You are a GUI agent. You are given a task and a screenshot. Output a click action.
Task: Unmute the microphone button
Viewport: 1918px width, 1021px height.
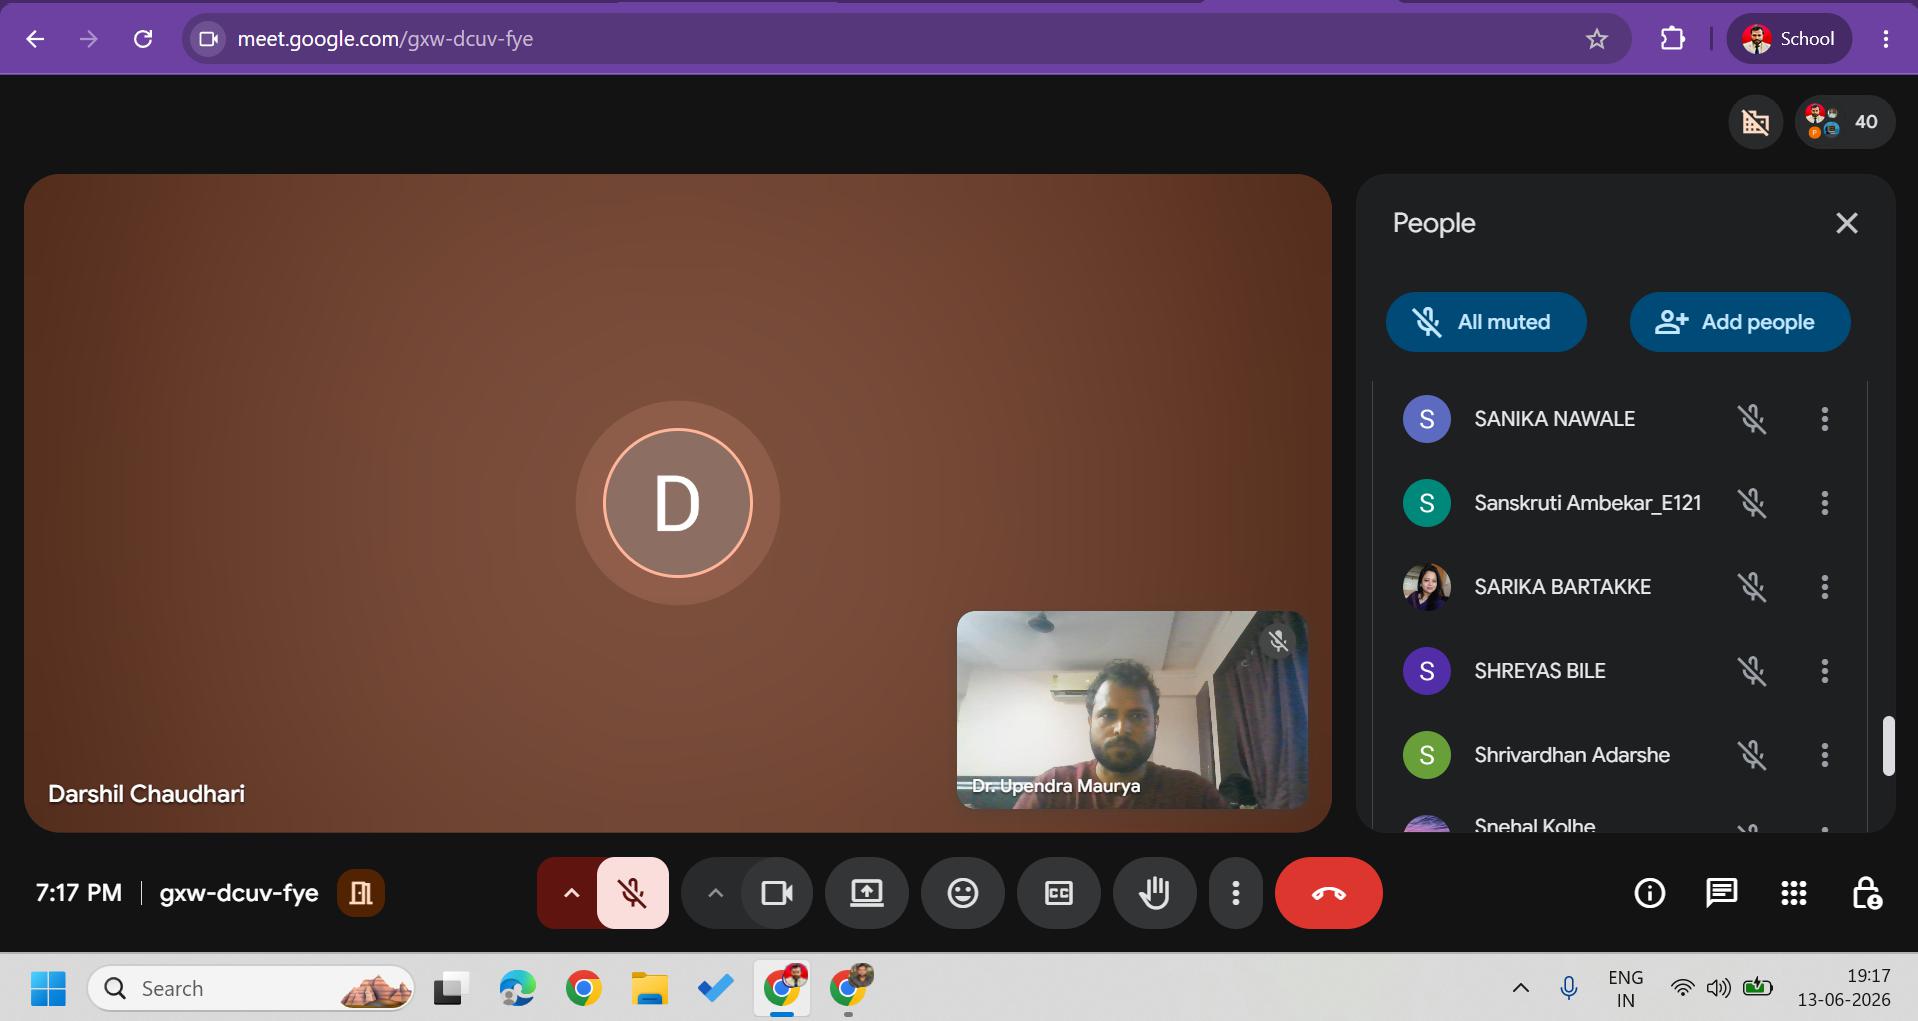coord(632,893)
